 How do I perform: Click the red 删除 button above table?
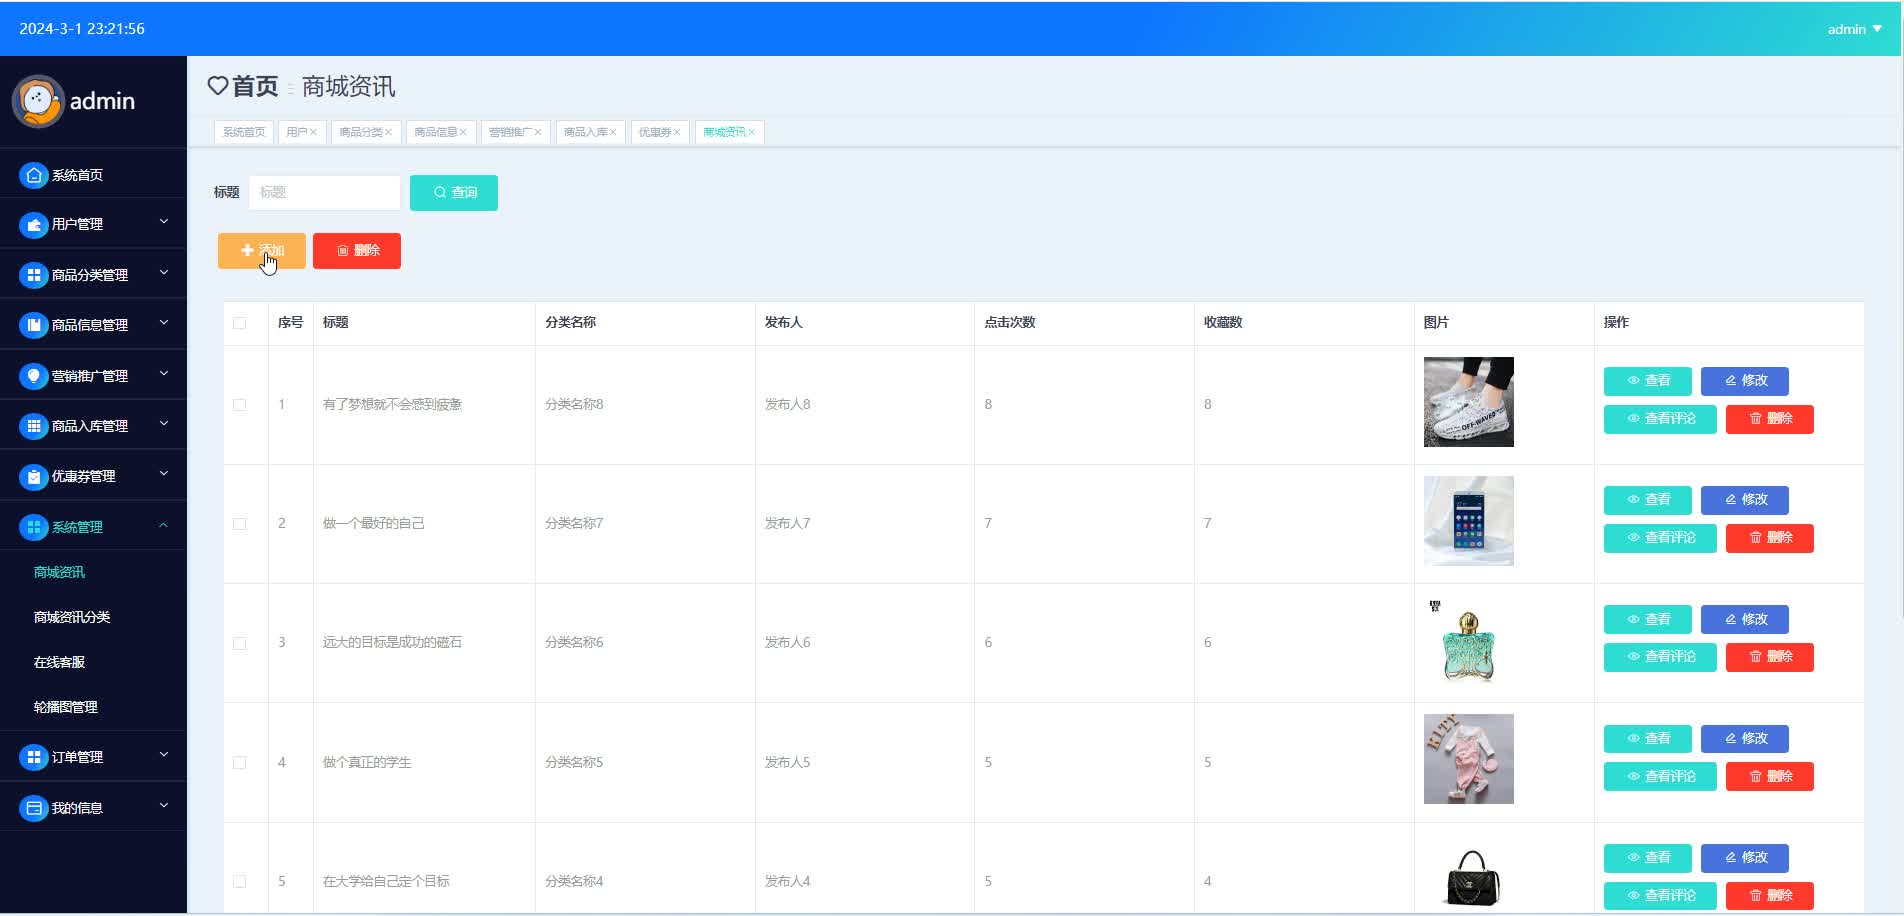point(357,251)
